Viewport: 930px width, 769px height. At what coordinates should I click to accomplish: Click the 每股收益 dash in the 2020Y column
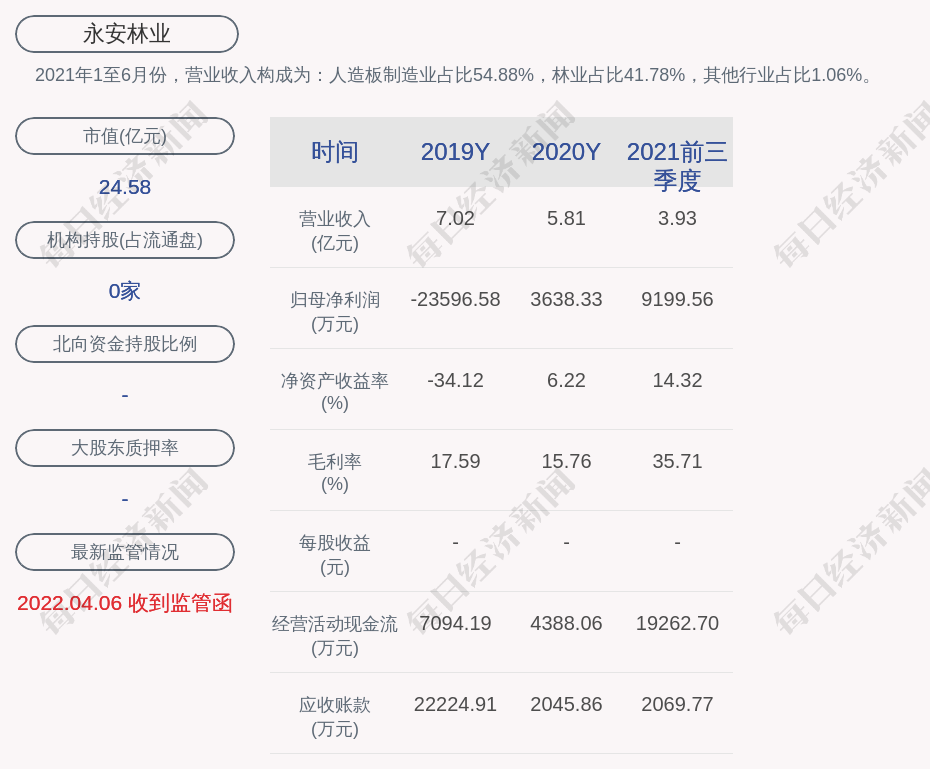point(566,542)
